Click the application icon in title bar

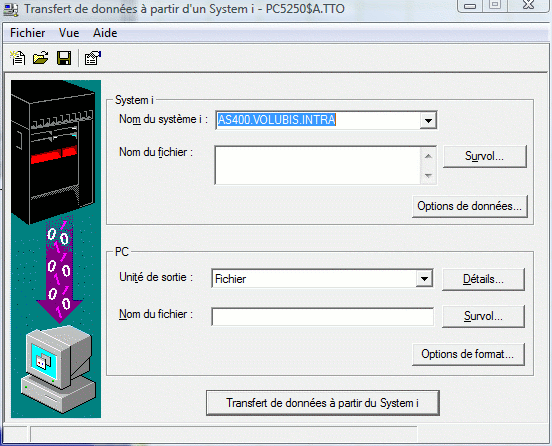pos(11,9)
